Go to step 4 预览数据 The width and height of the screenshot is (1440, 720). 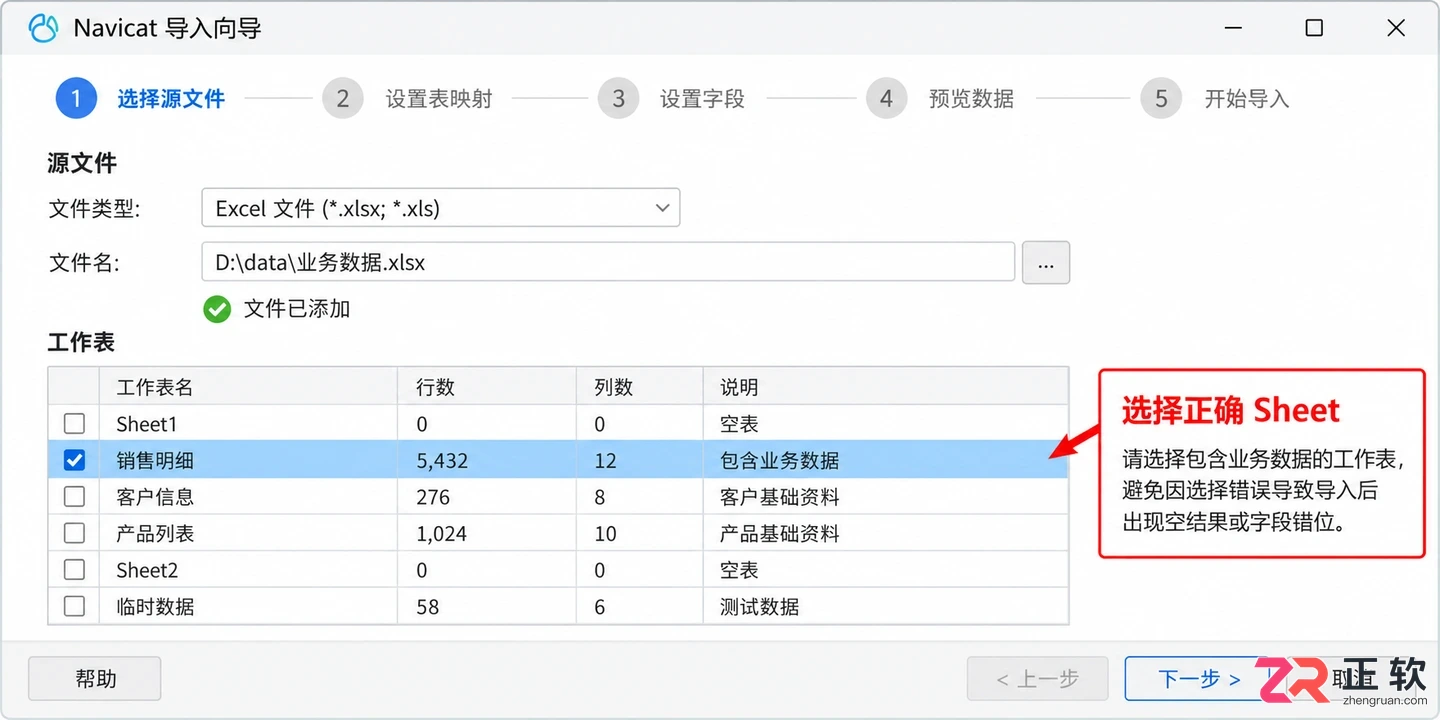click(940, 99)
